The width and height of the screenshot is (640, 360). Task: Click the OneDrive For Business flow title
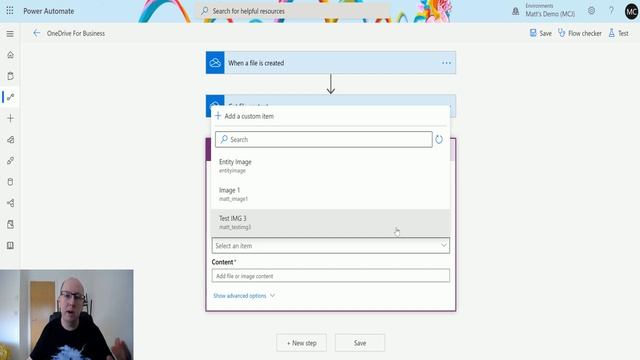tap(76, 33)
